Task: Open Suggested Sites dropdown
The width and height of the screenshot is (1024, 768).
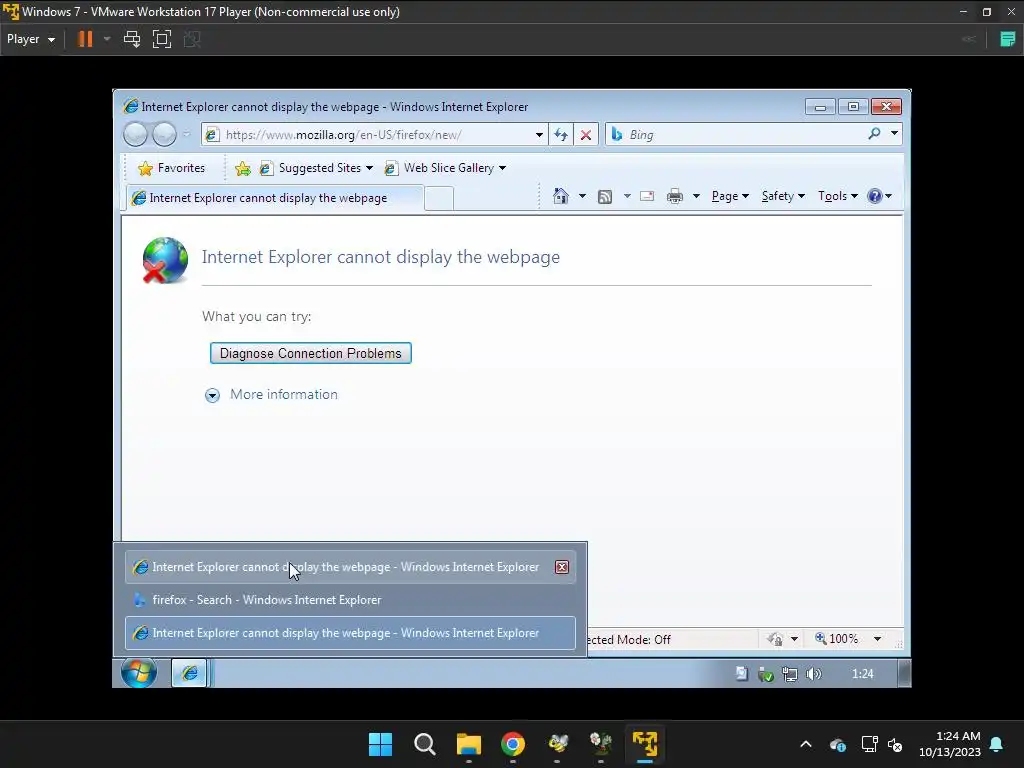Action: (316, 168)
